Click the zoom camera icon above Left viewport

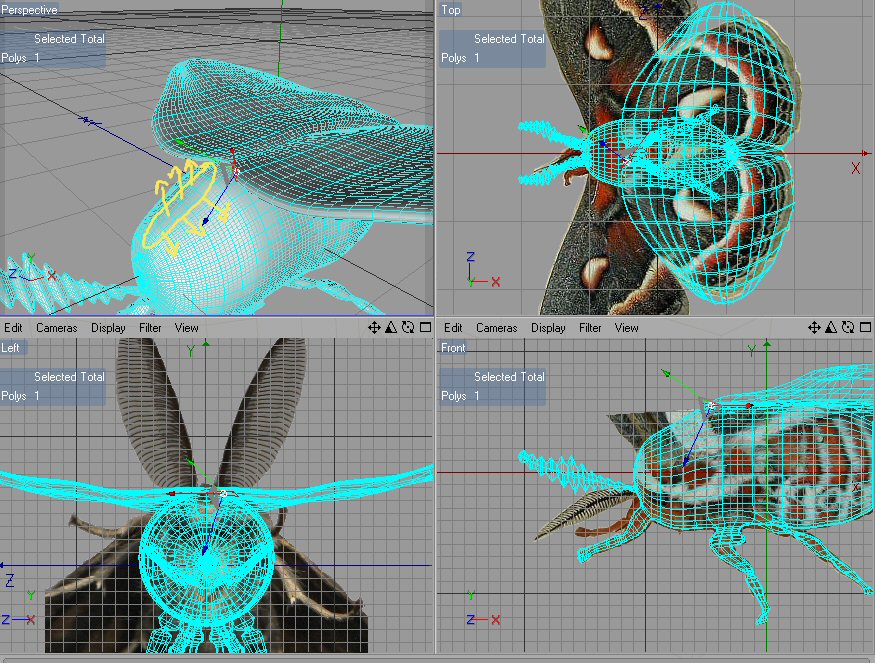pyautogui.click(x=392, y=327)
